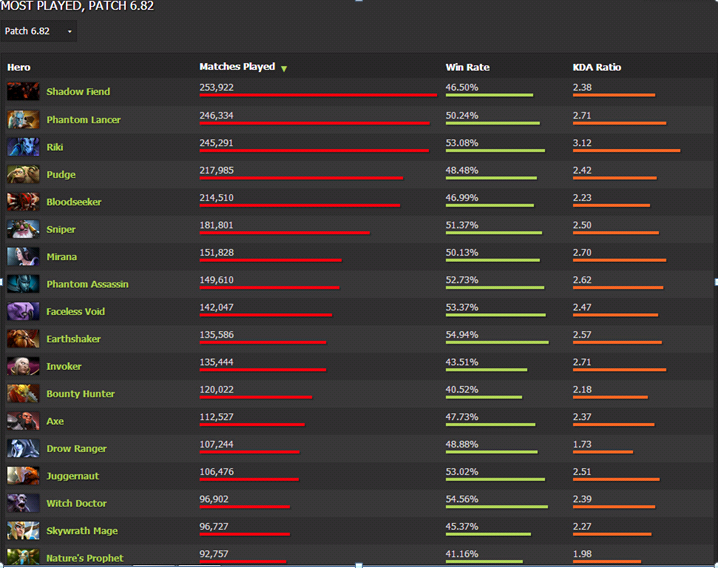Select the 96,727 matches played value
Viewport: 718px width, 568px height.
coord(214,527)
